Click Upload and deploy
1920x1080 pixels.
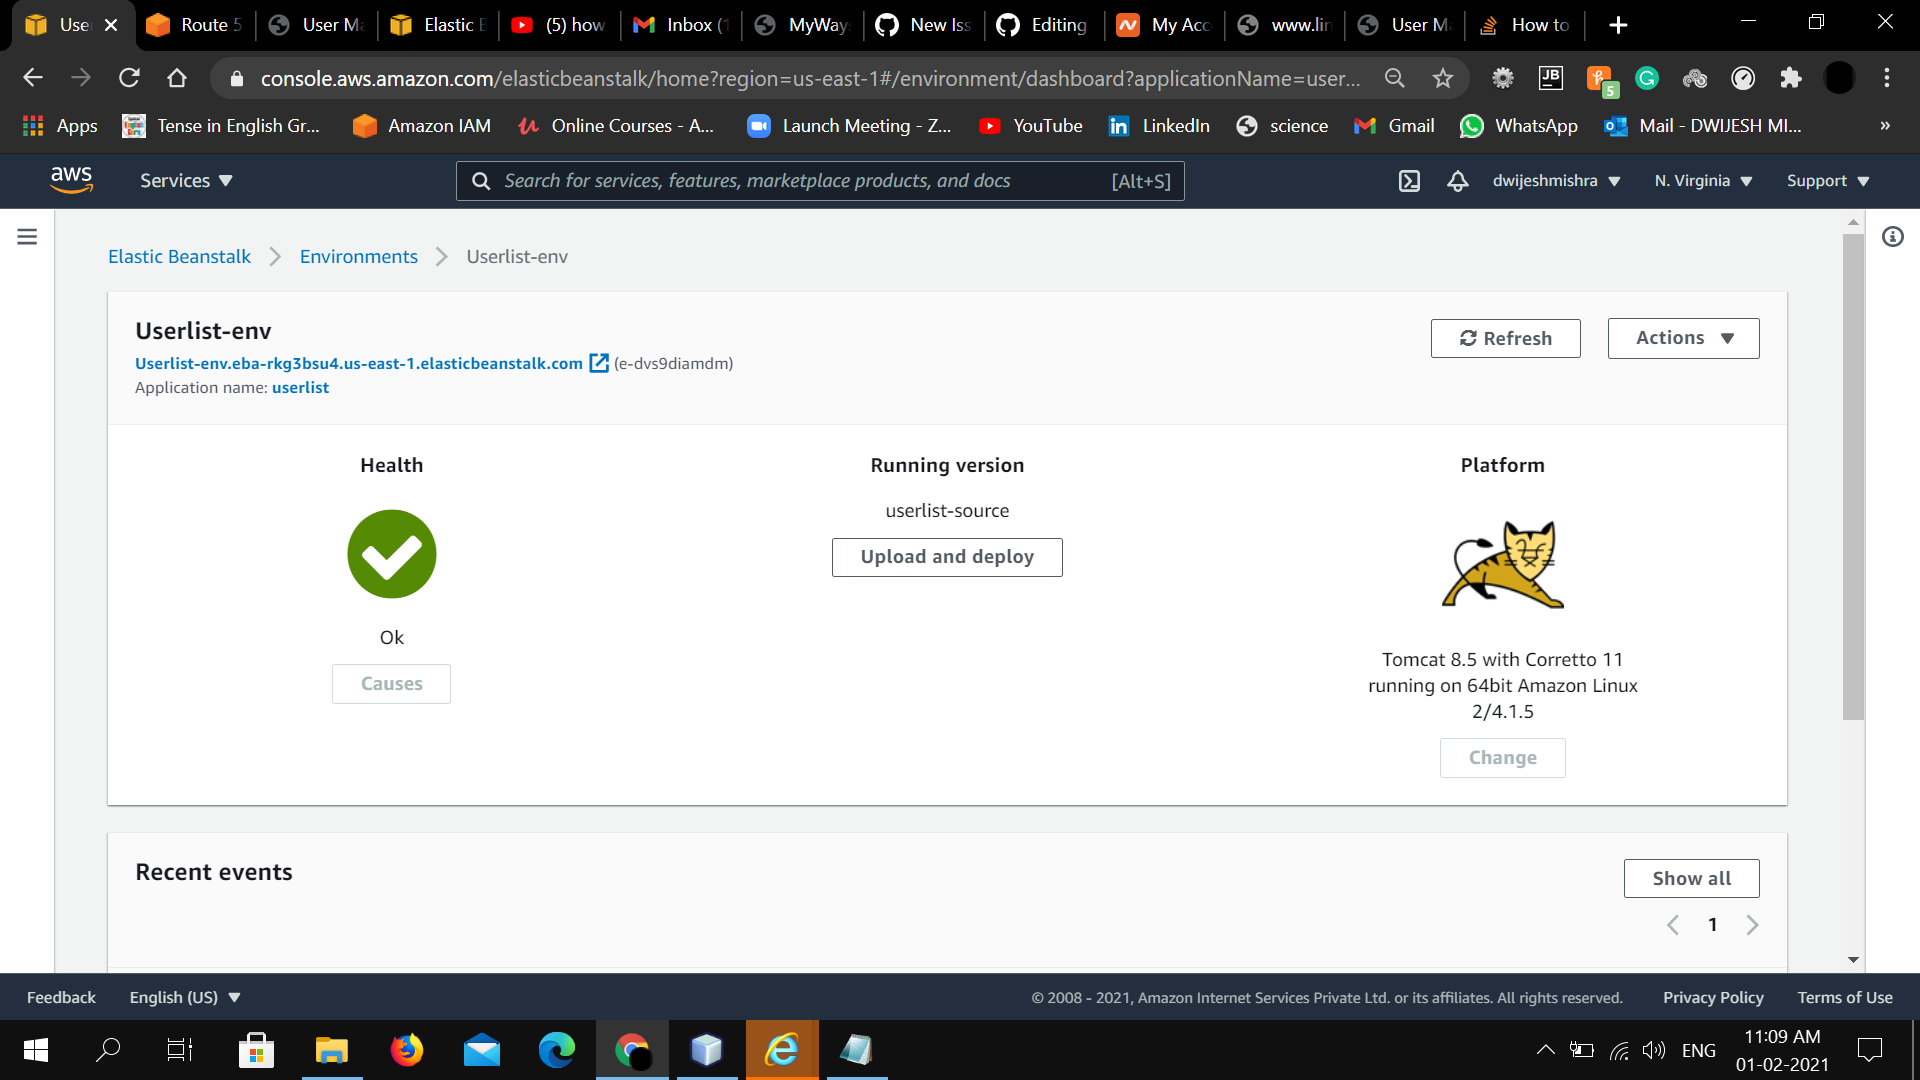[x=946, y=557]
